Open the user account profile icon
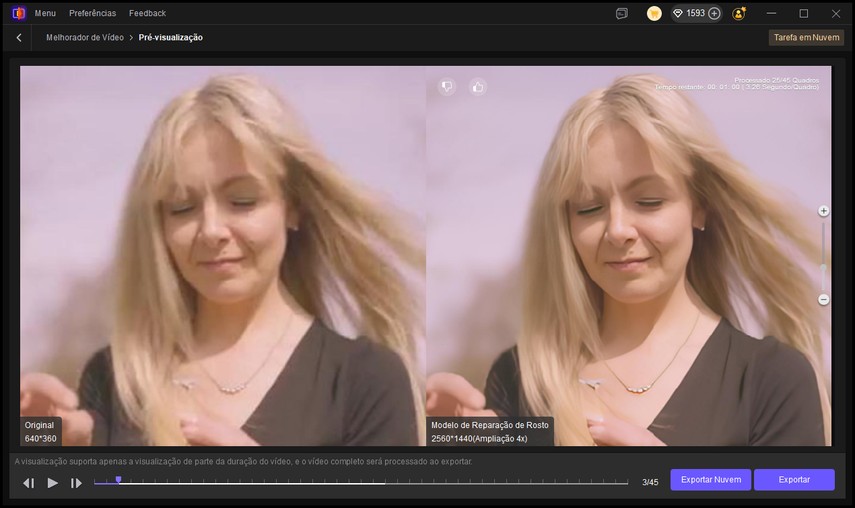The height and width of the screenshot is (508, 855). coord(739,13)
